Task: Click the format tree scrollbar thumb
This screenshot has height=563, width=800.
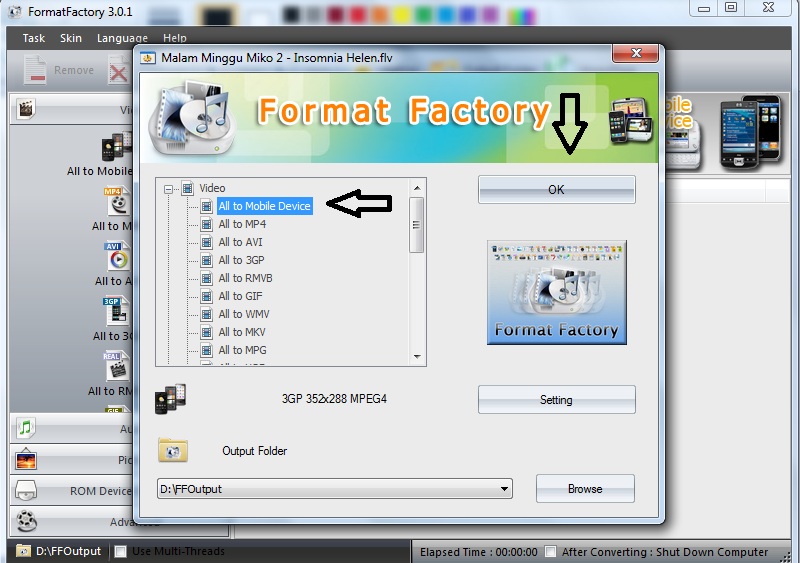Action: pyautogui.click(x=417, y=225)
